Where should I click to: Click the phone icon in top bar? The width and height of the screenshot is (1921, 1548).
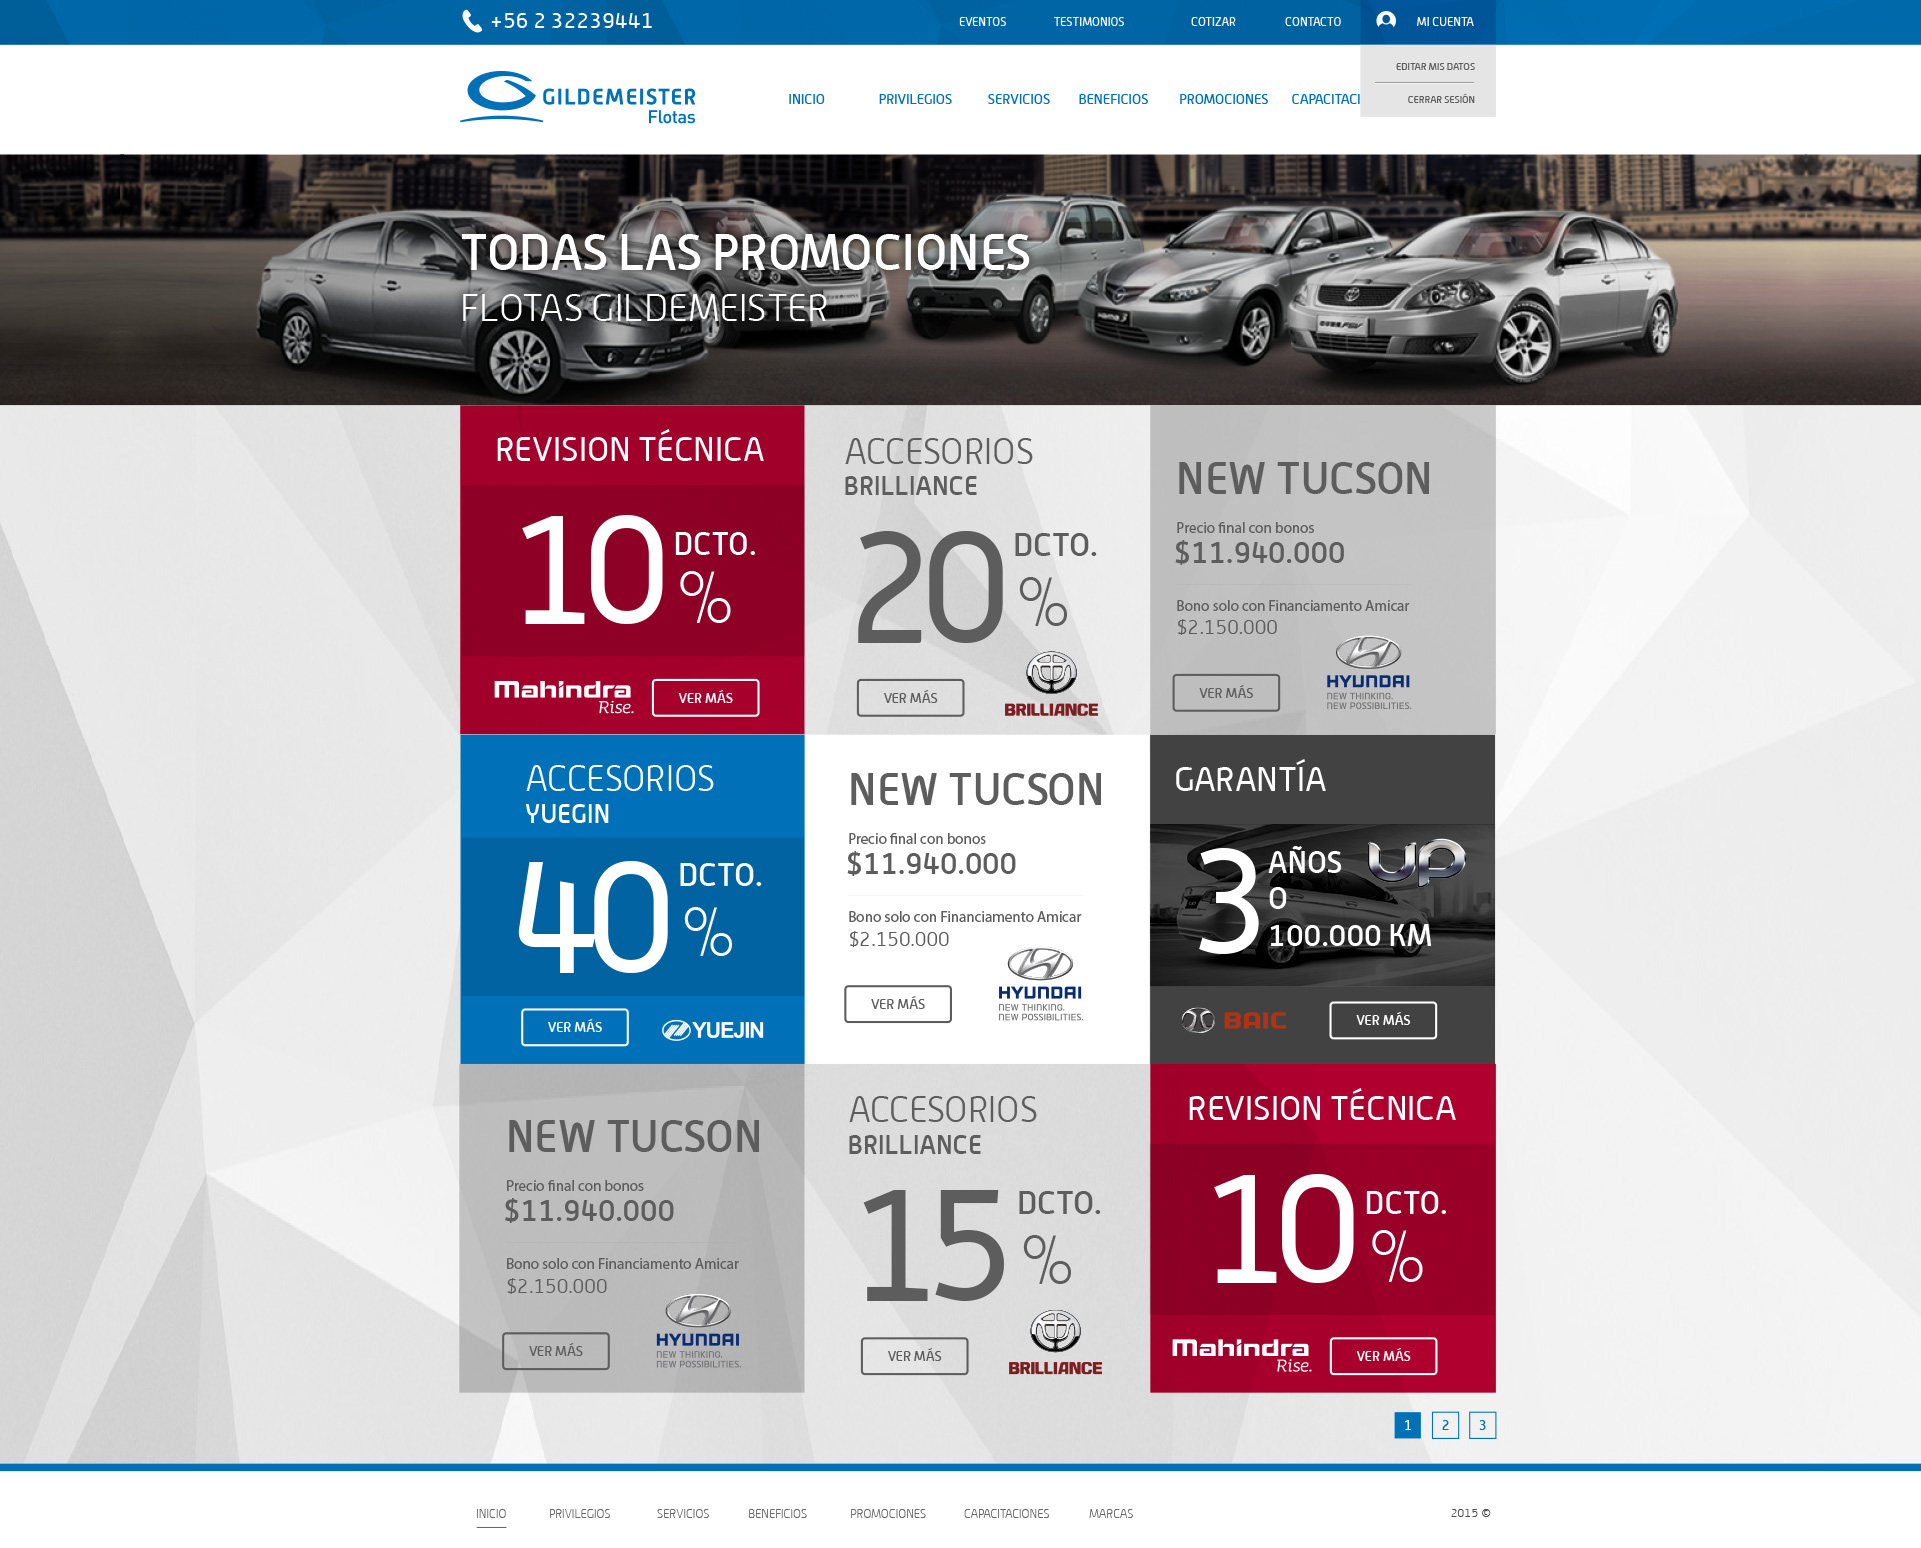[x=471, y=21]
